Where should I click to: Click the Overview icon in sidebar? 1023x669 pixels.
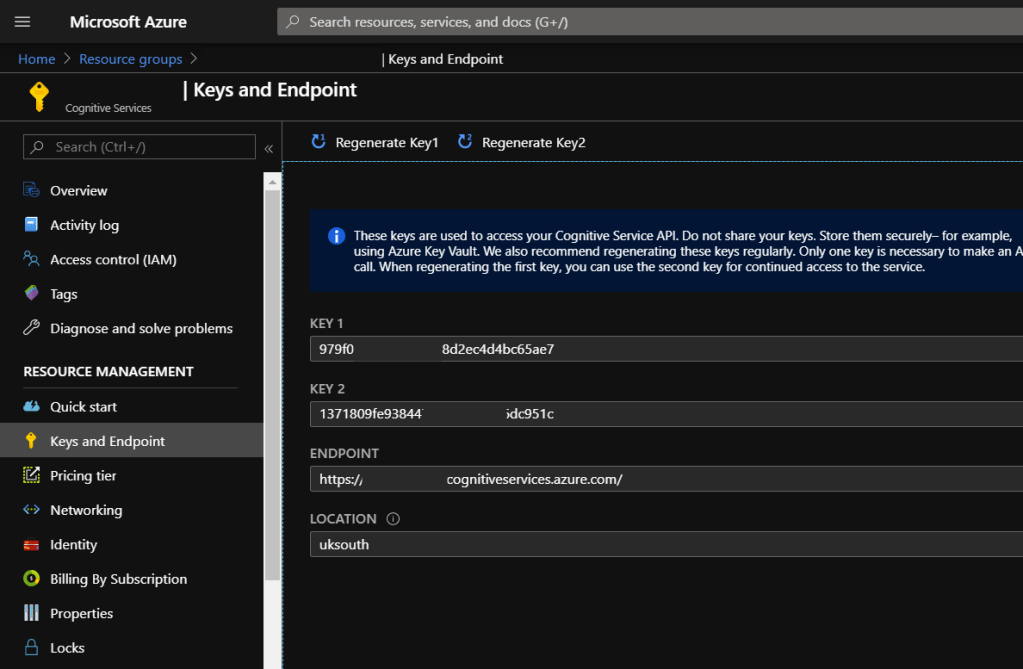pyautogui.click(x=31, y=190)
